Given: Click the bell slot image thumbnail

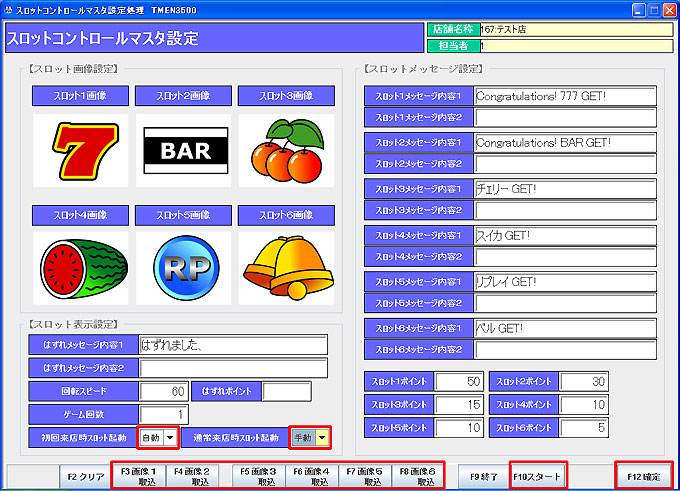Looking at the screenshot, I should (286, 268).
